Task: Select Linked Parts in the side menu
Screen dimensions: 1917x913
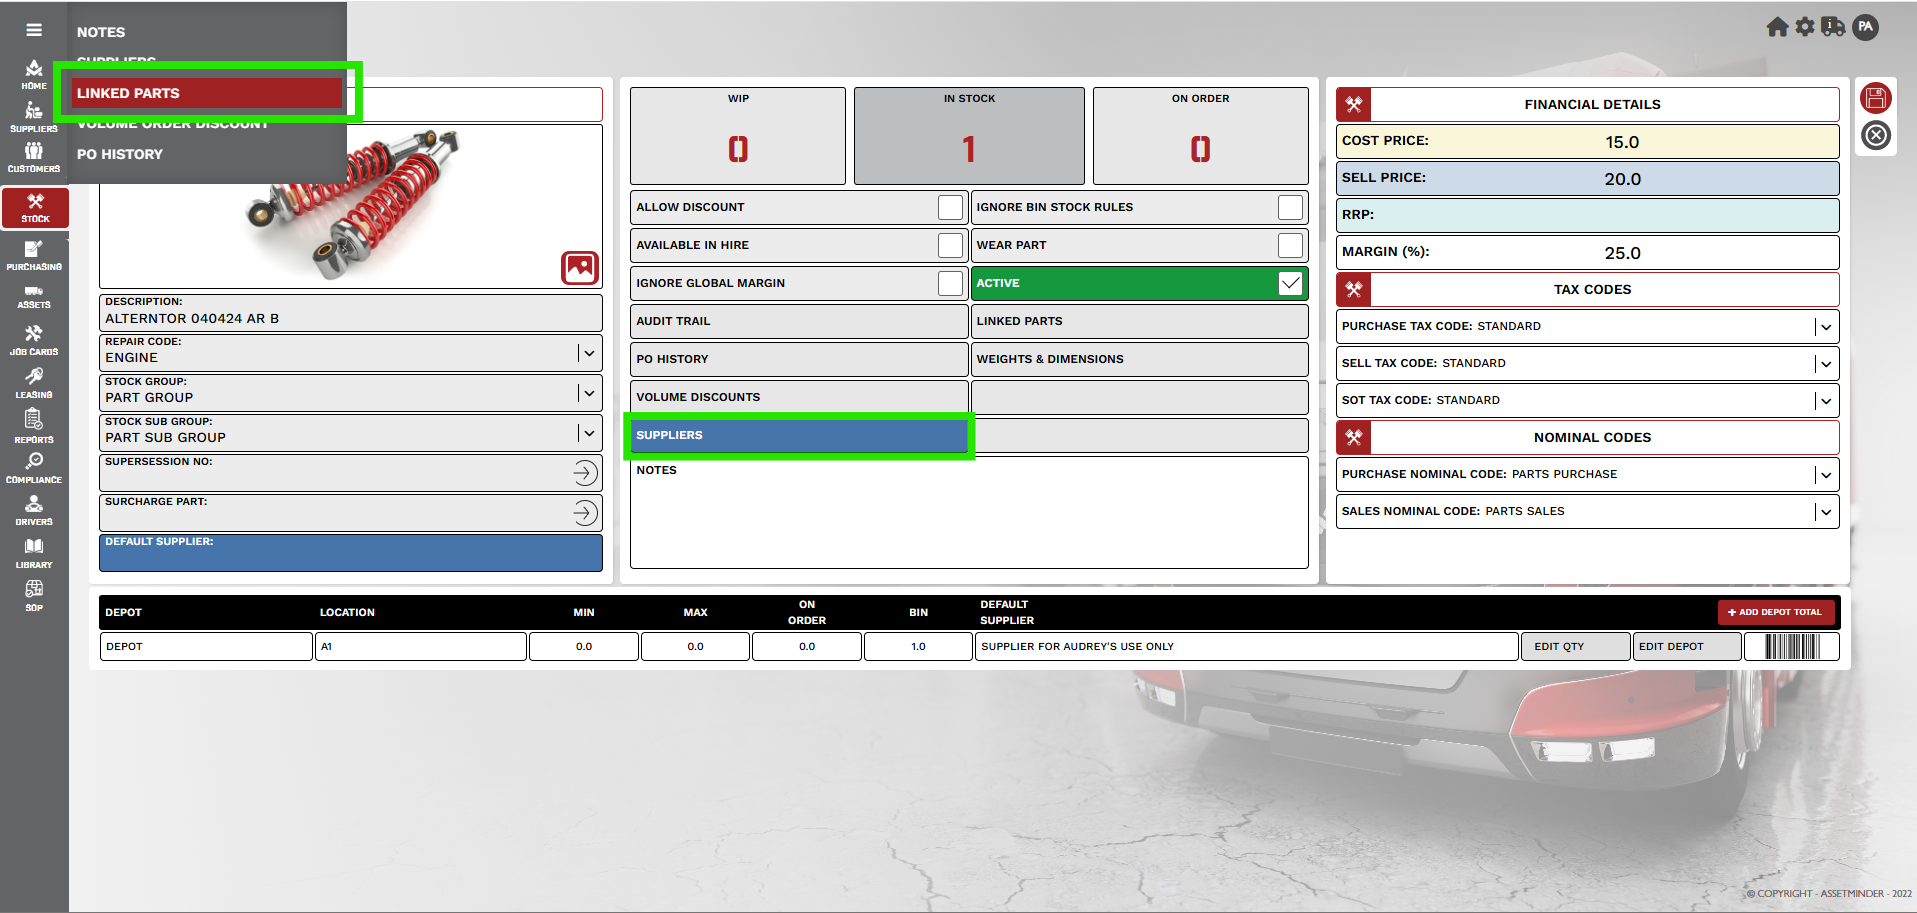Action: click(205, 93)
